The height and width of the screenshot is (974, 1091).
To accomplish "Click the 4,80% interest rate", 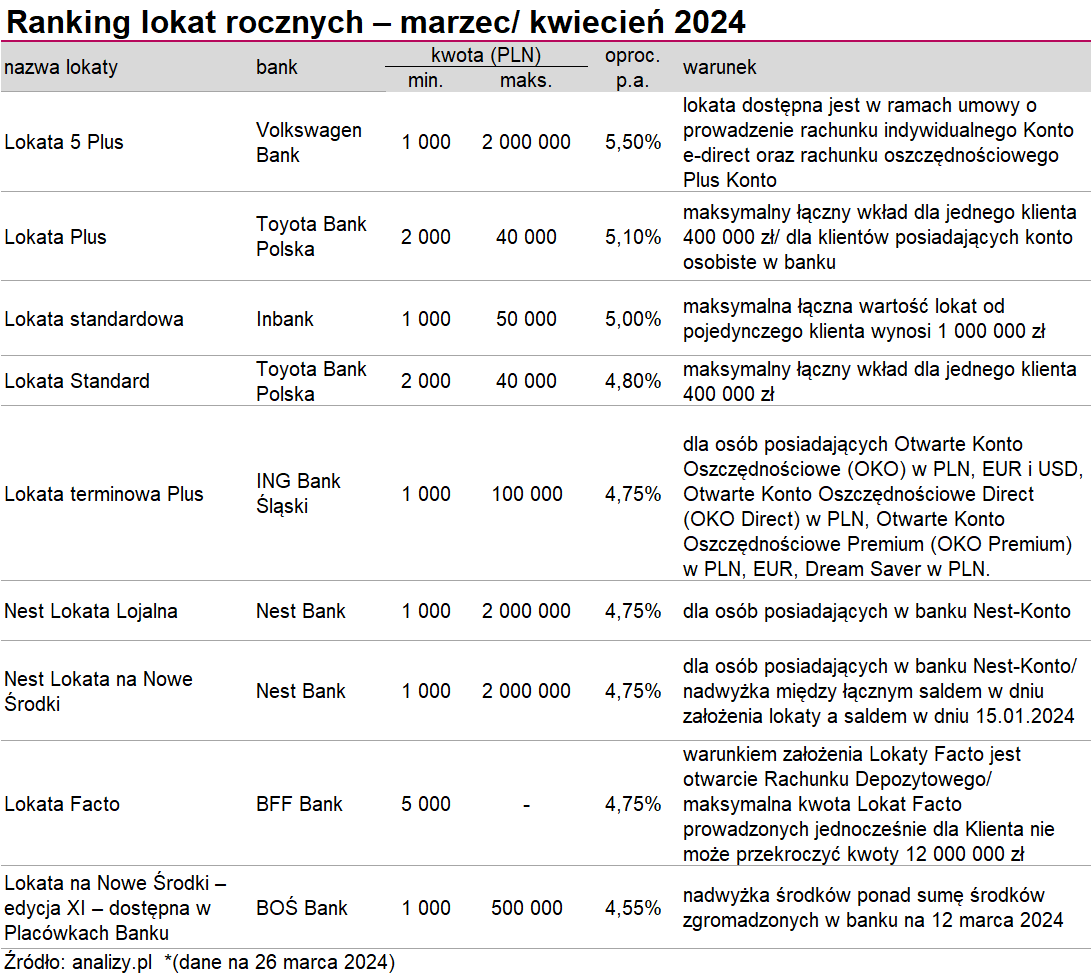I will [x=632, y=381].
